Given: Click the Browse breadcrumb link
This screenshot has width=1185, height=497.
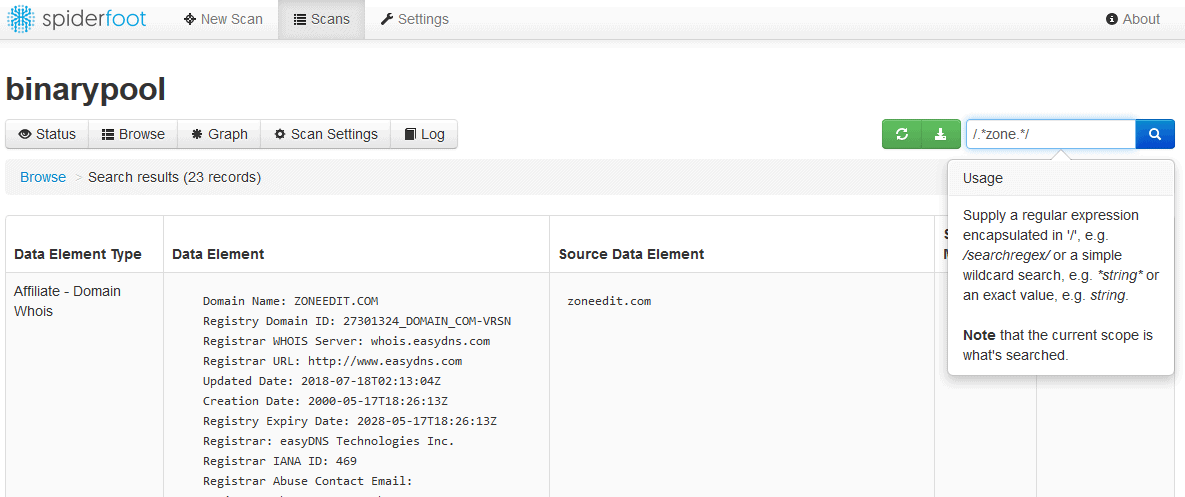Looking at the screenshot, I should [43, 177].
